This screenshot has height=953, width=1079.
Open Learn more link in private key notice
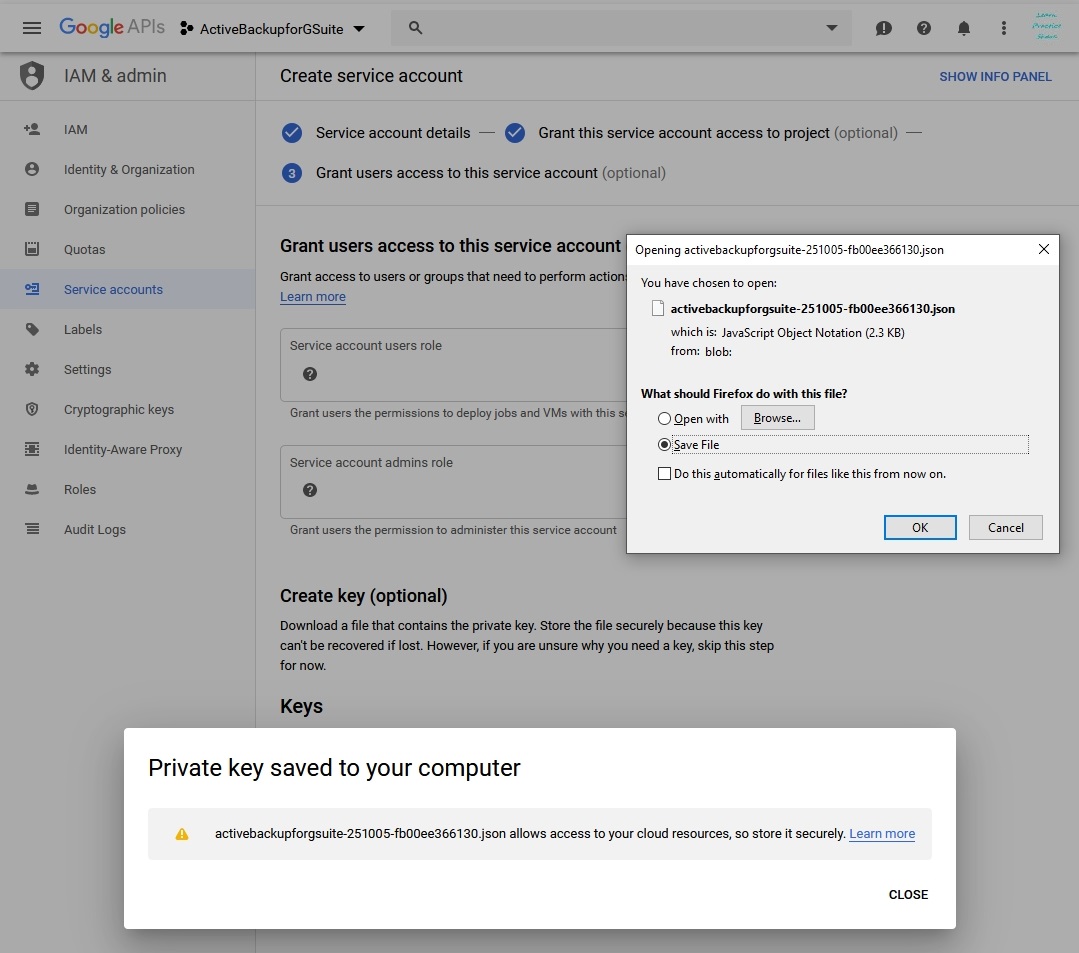882,833
